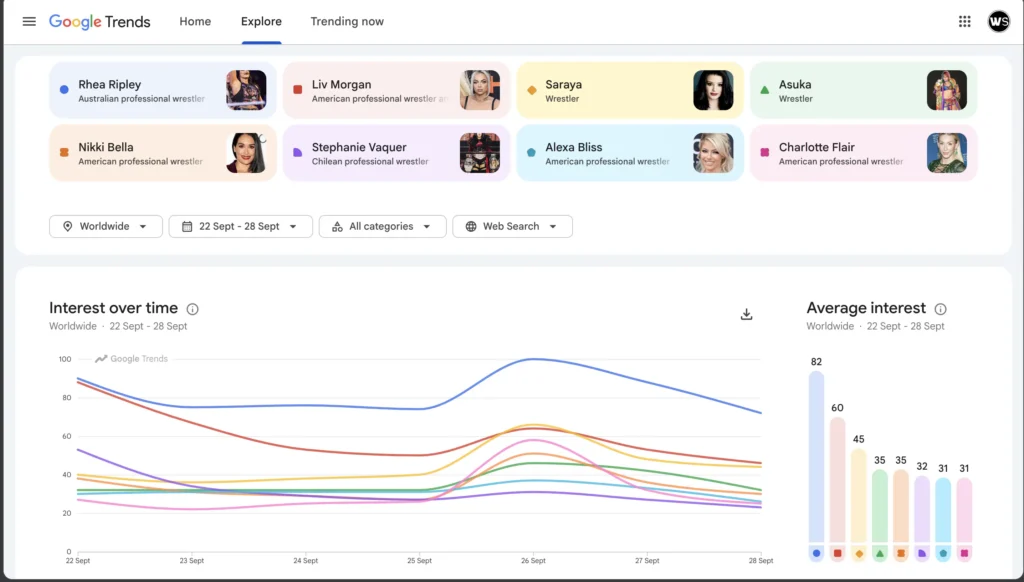Click the 28 Sept label on the chart axis

[x=761, y=561]
